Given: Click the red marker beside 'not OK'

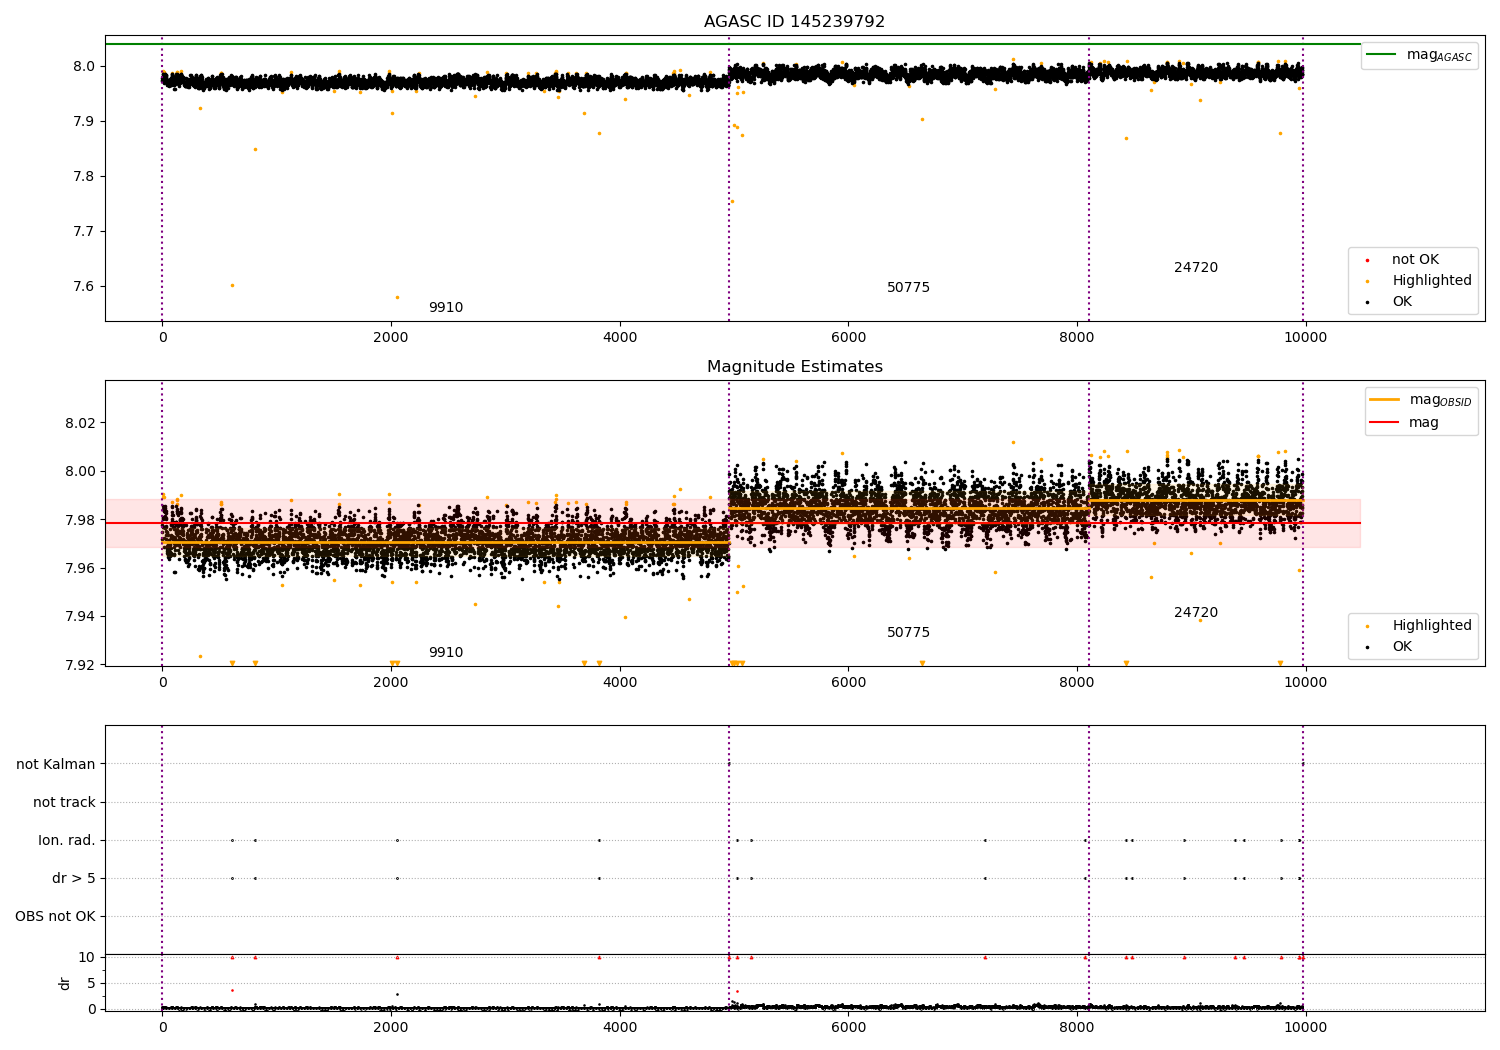Looking at the screenshot, I should tap(1367, 260).
